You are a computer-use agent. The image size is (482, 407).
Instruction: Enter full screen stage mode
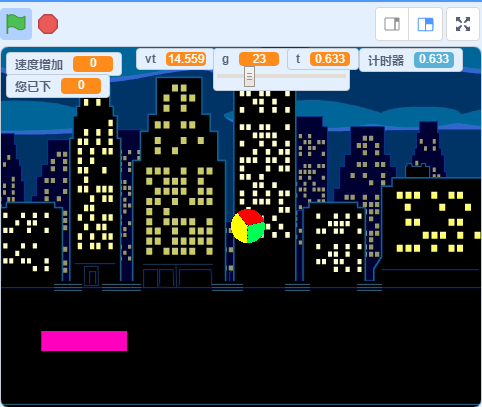pyautogui.click(x=463, y=24)
